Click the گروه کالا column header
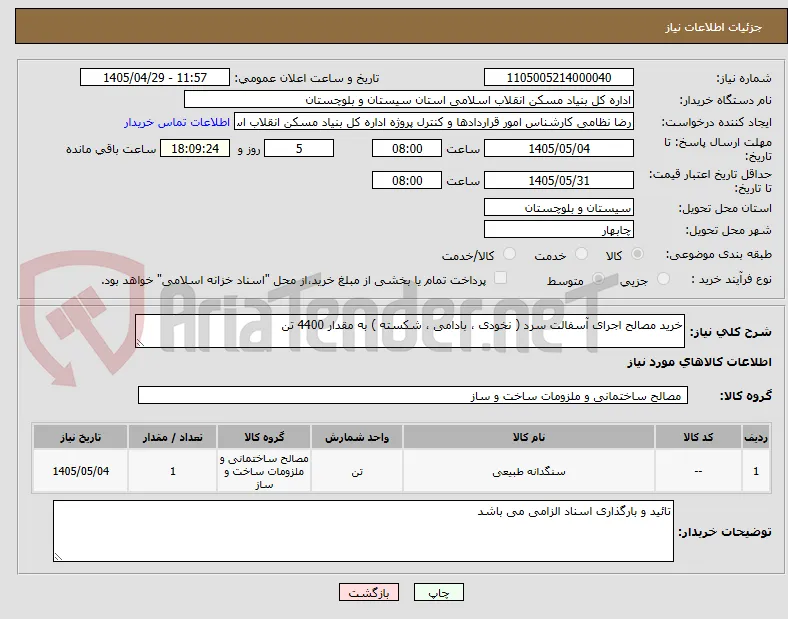This screenshot has width=788, height=619. point(264,437)
